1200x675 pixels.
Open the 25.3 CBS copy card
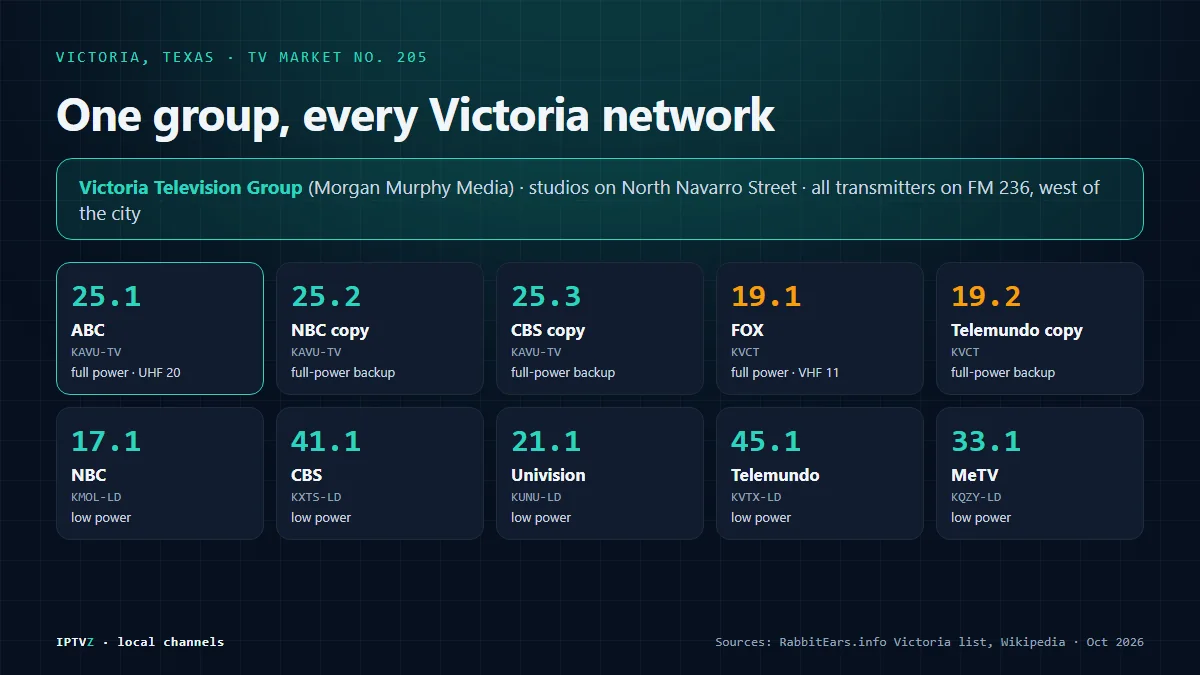pyautogui.click(x=600, y=328)
